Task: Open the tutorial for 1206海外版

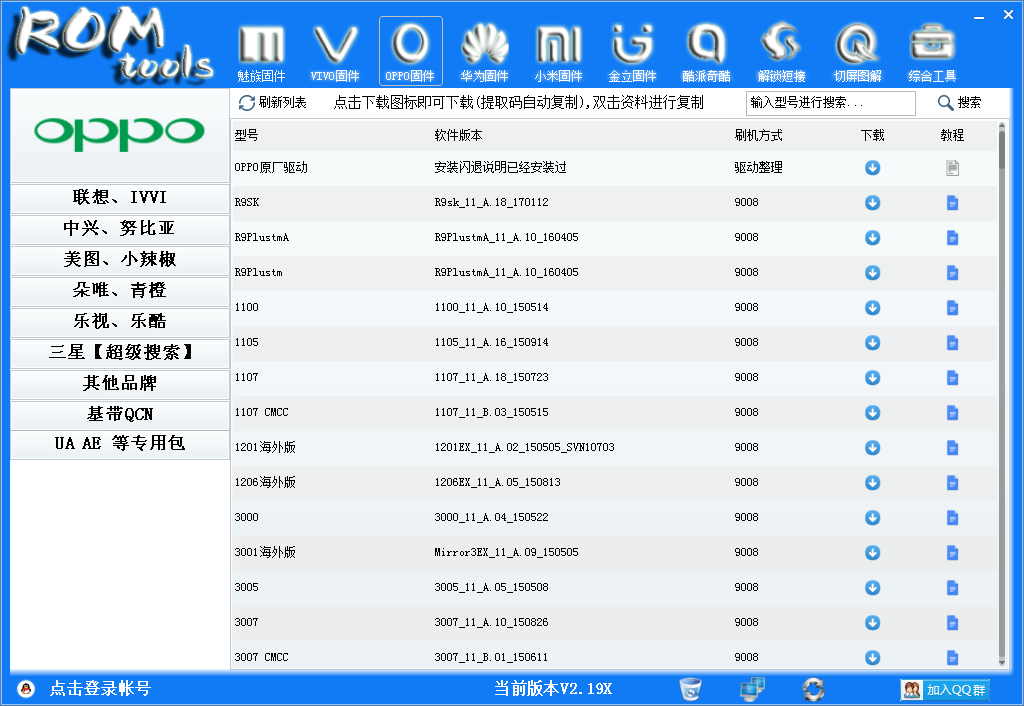Action: [x=952, y=483]
